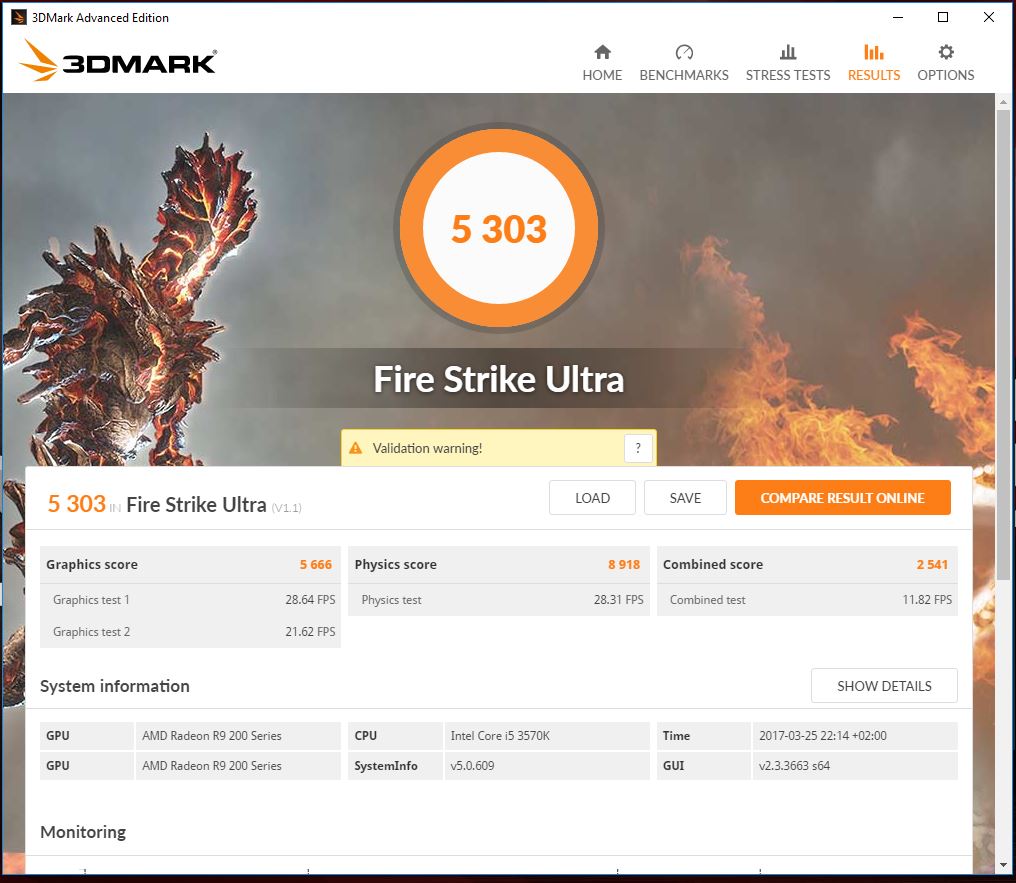Open the HOME tab label
This screenshot has height=883, width=1016.
point(602,75)
